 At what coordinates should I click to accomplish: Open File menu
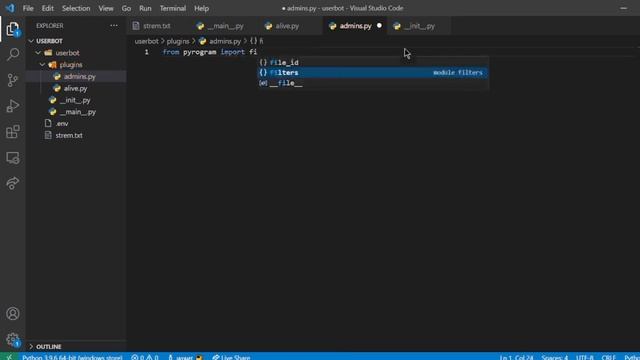28,8
